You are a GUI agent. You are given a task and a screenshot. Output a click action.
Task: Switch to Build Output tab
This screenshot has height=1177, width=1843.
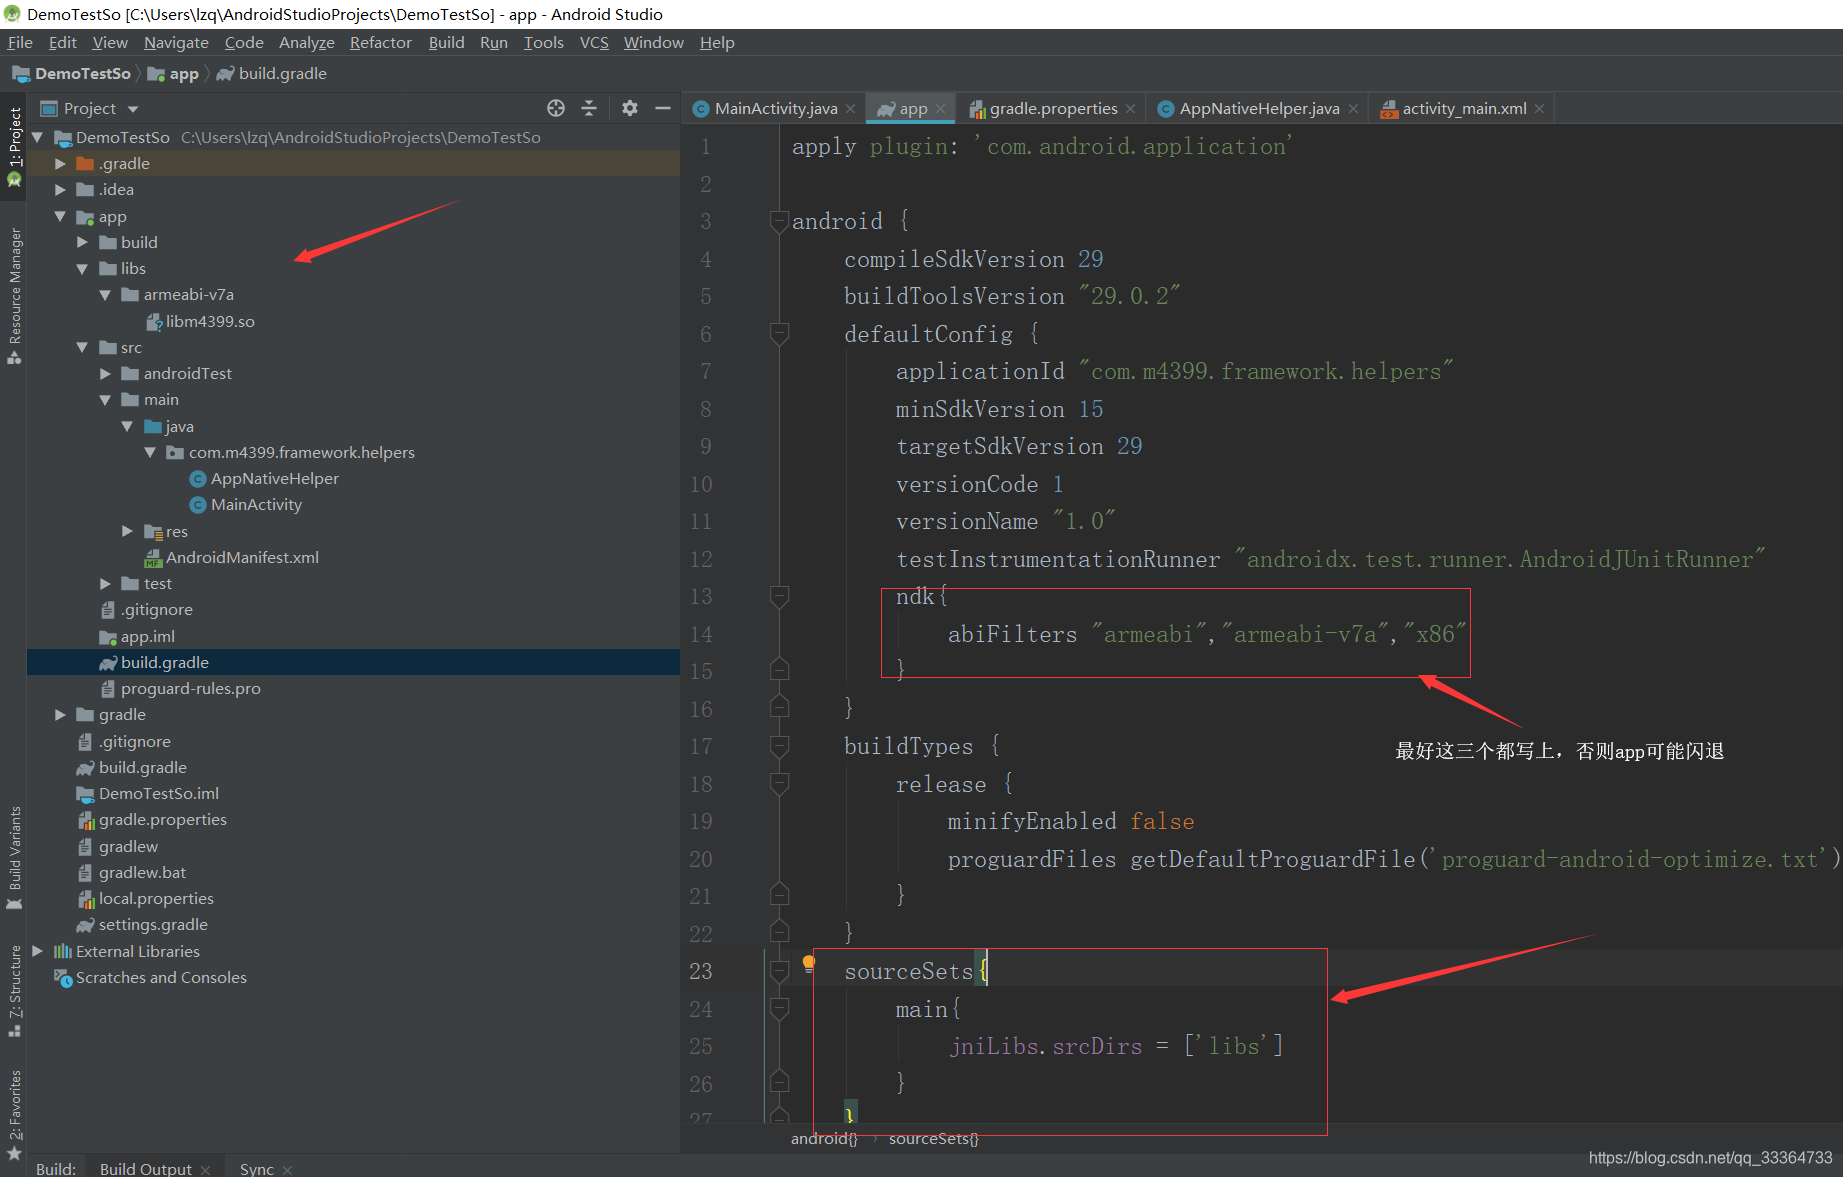coord(145,1168)
